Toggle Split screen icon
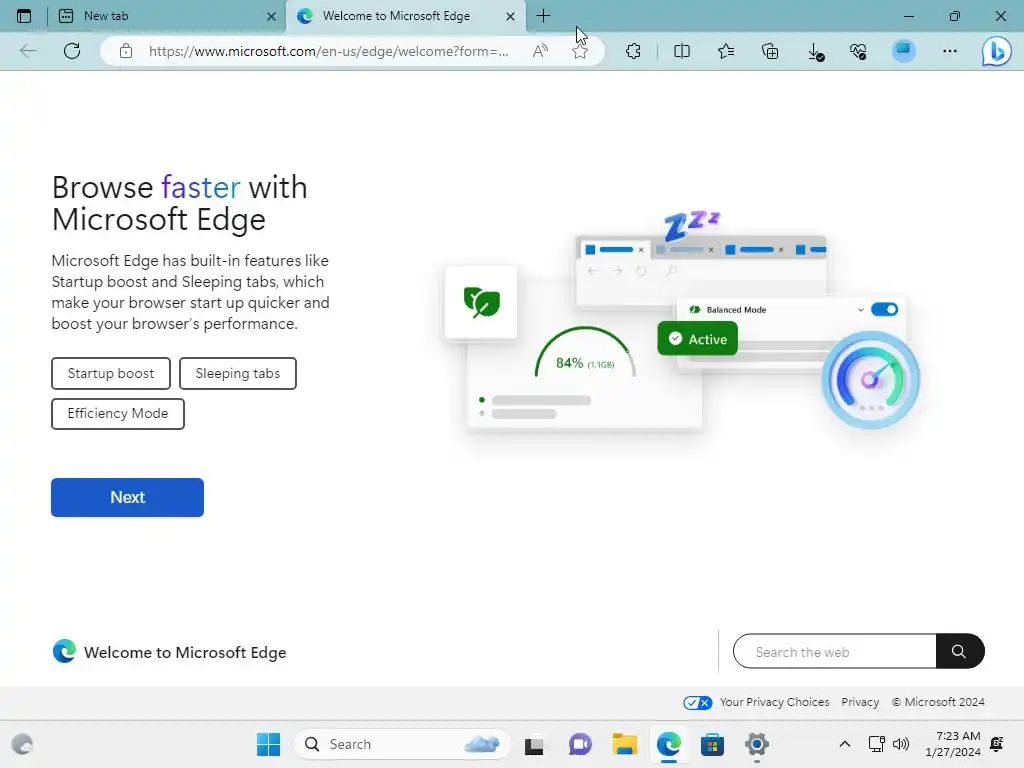The image size is (1024, 768). pos(681,51)
